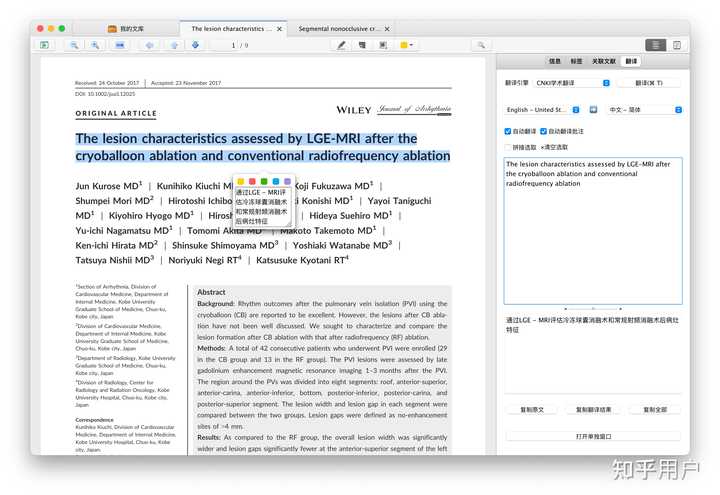Pick blue swatch in highlight popup

[x=276, y=181]
